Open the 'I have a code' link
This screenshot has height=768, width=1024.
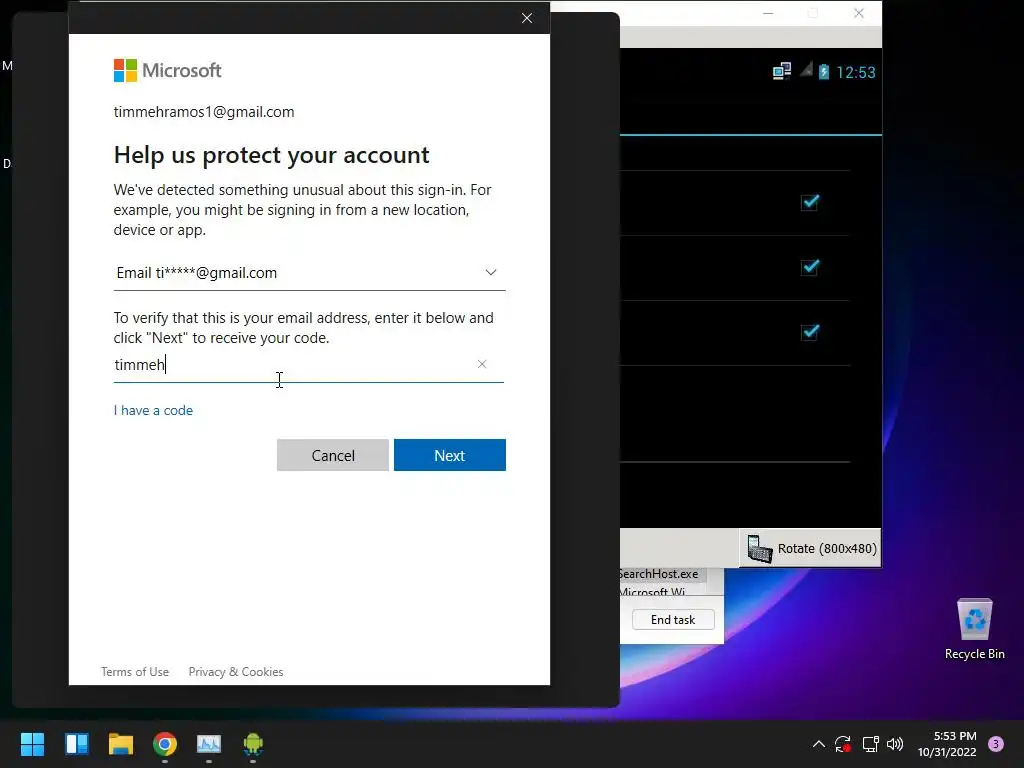tap(153, 410)
